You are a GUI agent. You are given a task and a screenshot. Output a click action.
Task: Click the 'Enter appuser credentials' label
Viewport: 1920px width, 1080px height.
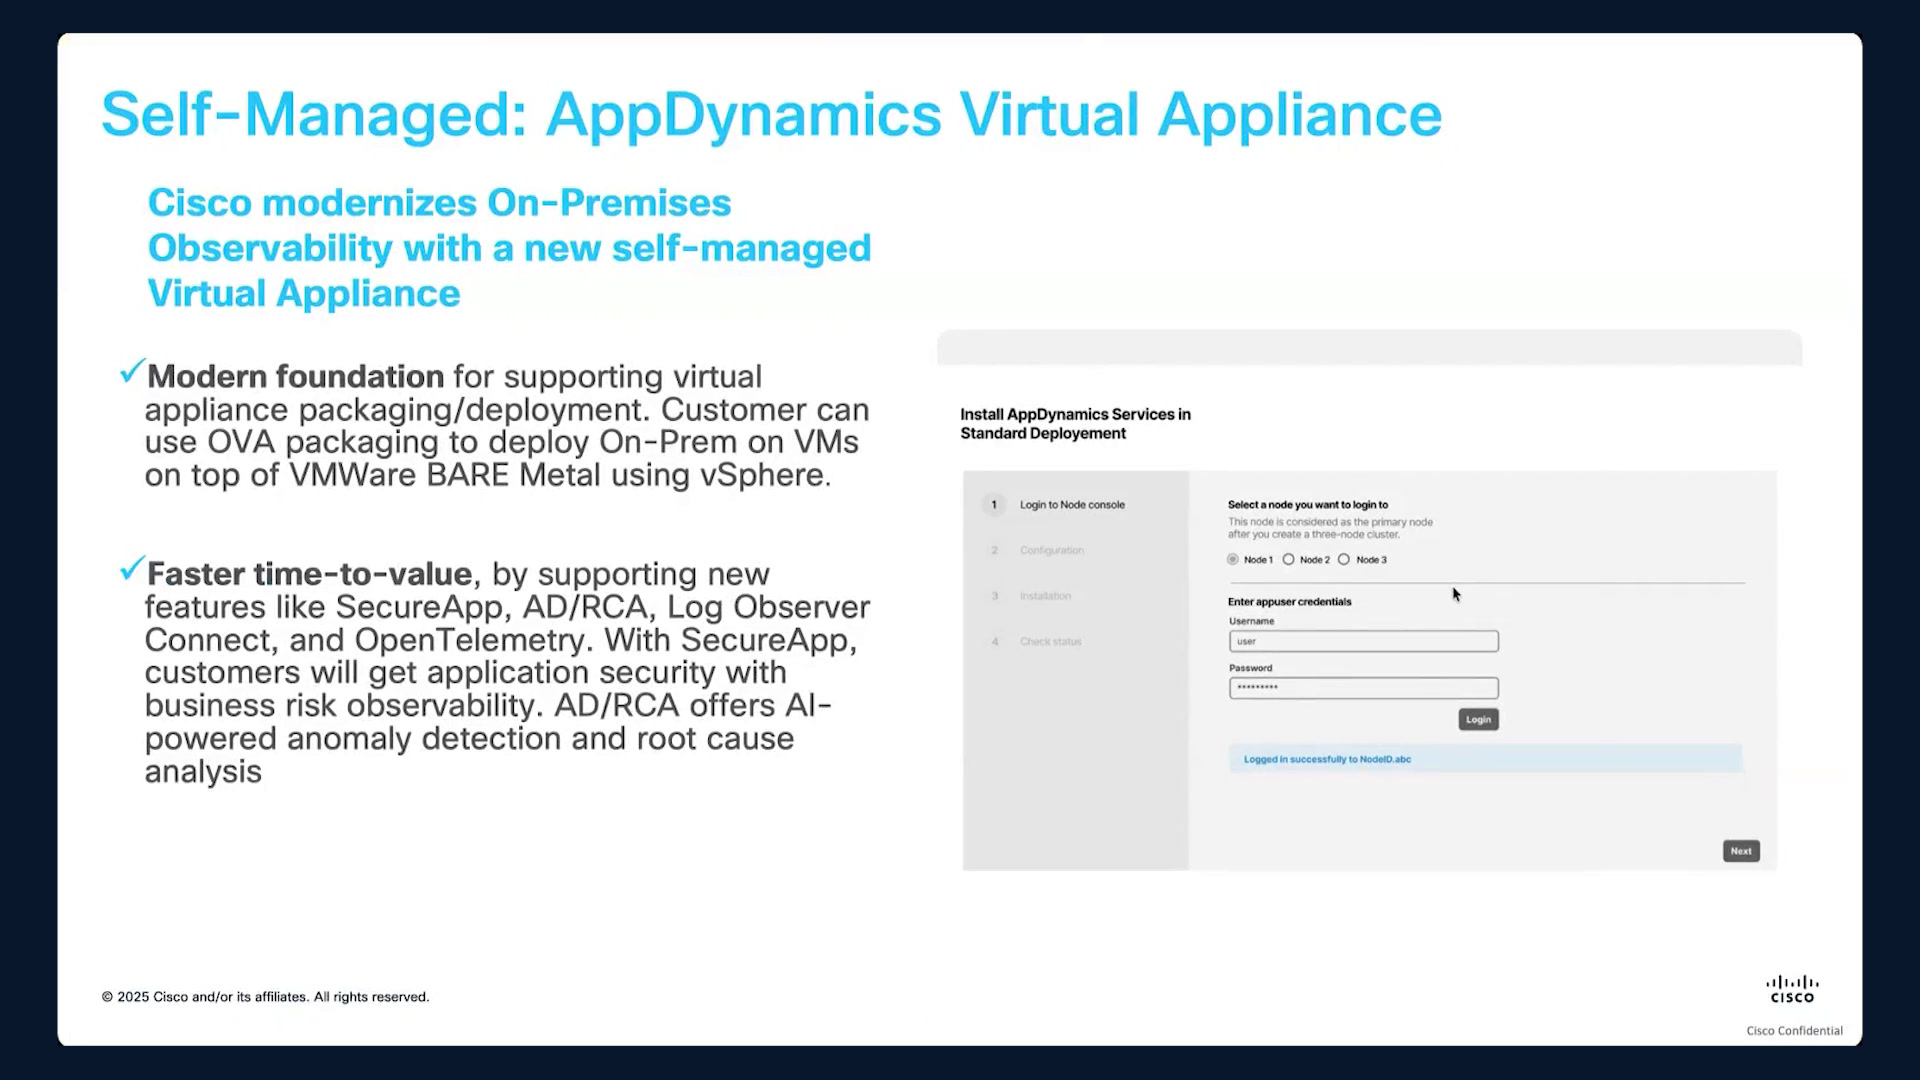click(1289, 602)
